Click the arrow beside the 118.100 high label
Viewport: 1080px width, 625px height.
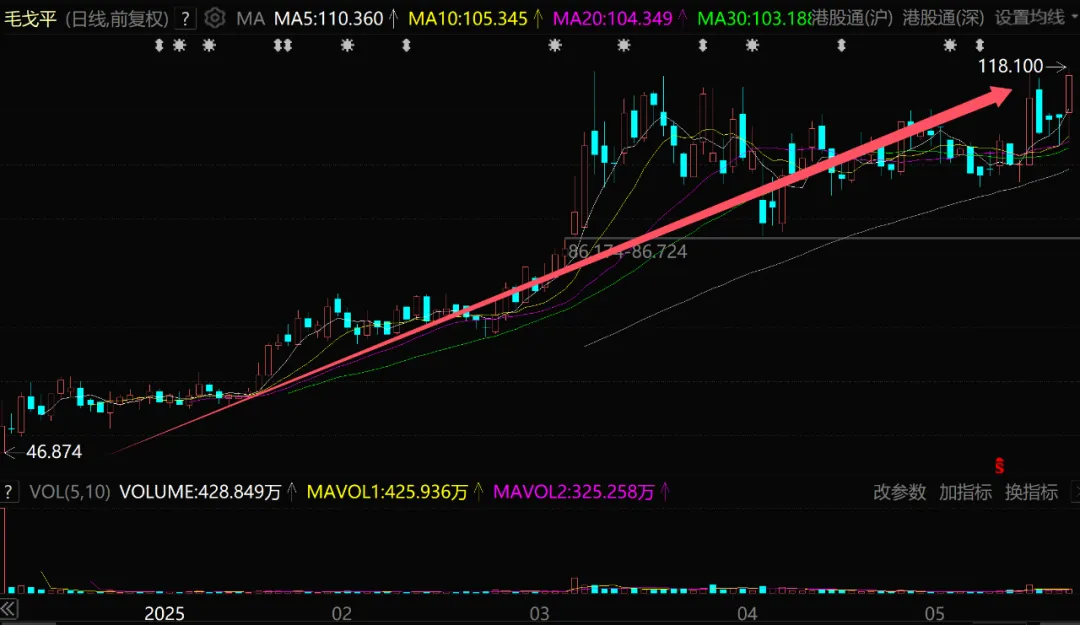(1058, 66)
